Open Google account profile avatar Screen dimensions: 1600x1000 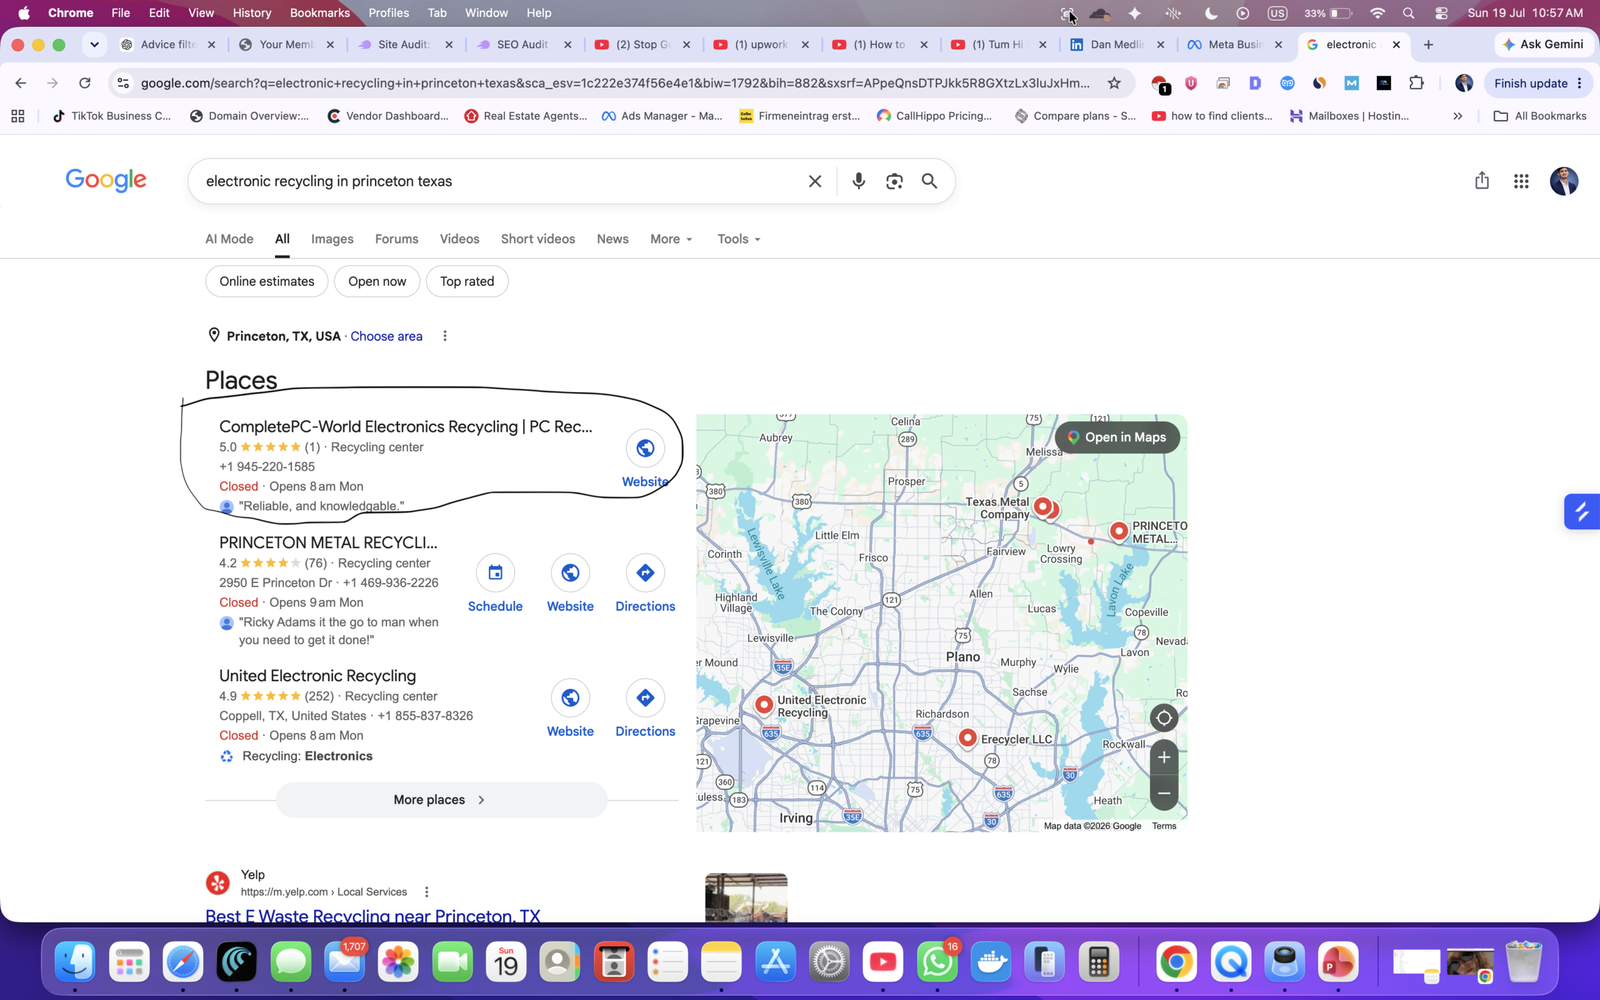[1564, 181]
